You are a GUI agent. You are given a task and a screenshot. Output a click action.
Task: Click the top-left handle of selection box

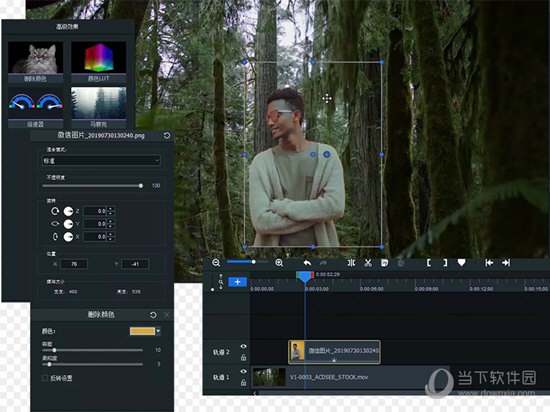[x=244, y=62]
